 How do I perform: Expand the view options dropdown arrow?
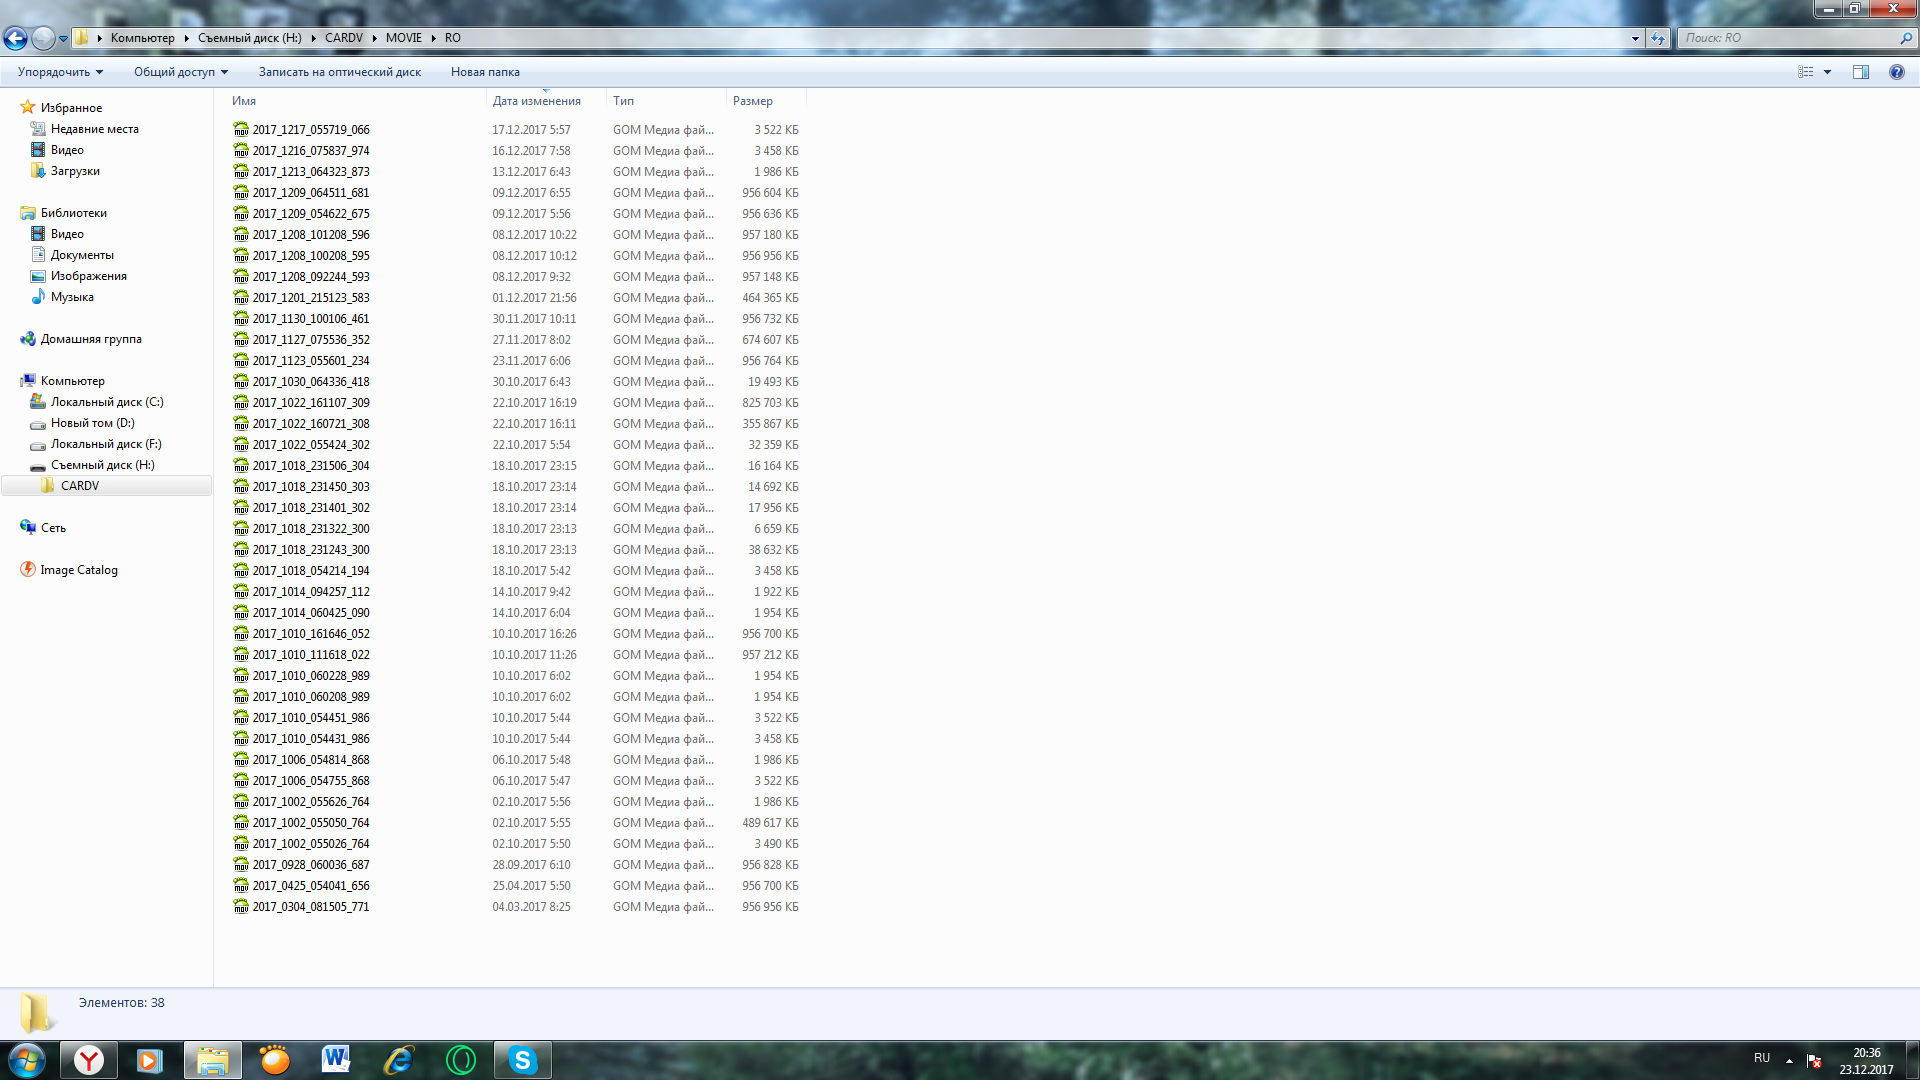(1827, 72)
